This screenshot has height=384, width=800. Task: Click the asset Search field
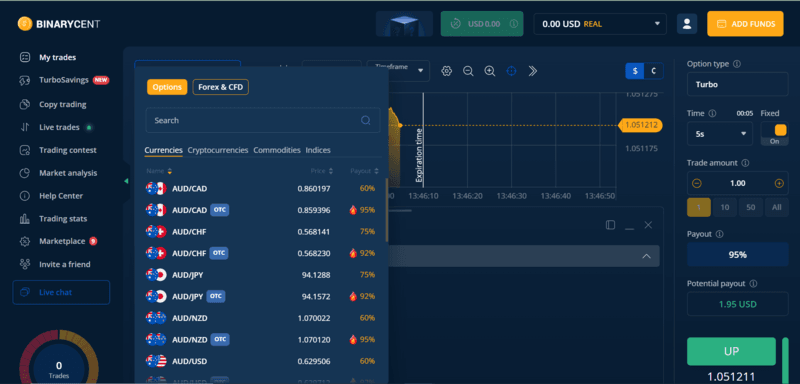[x=263, y=120]
